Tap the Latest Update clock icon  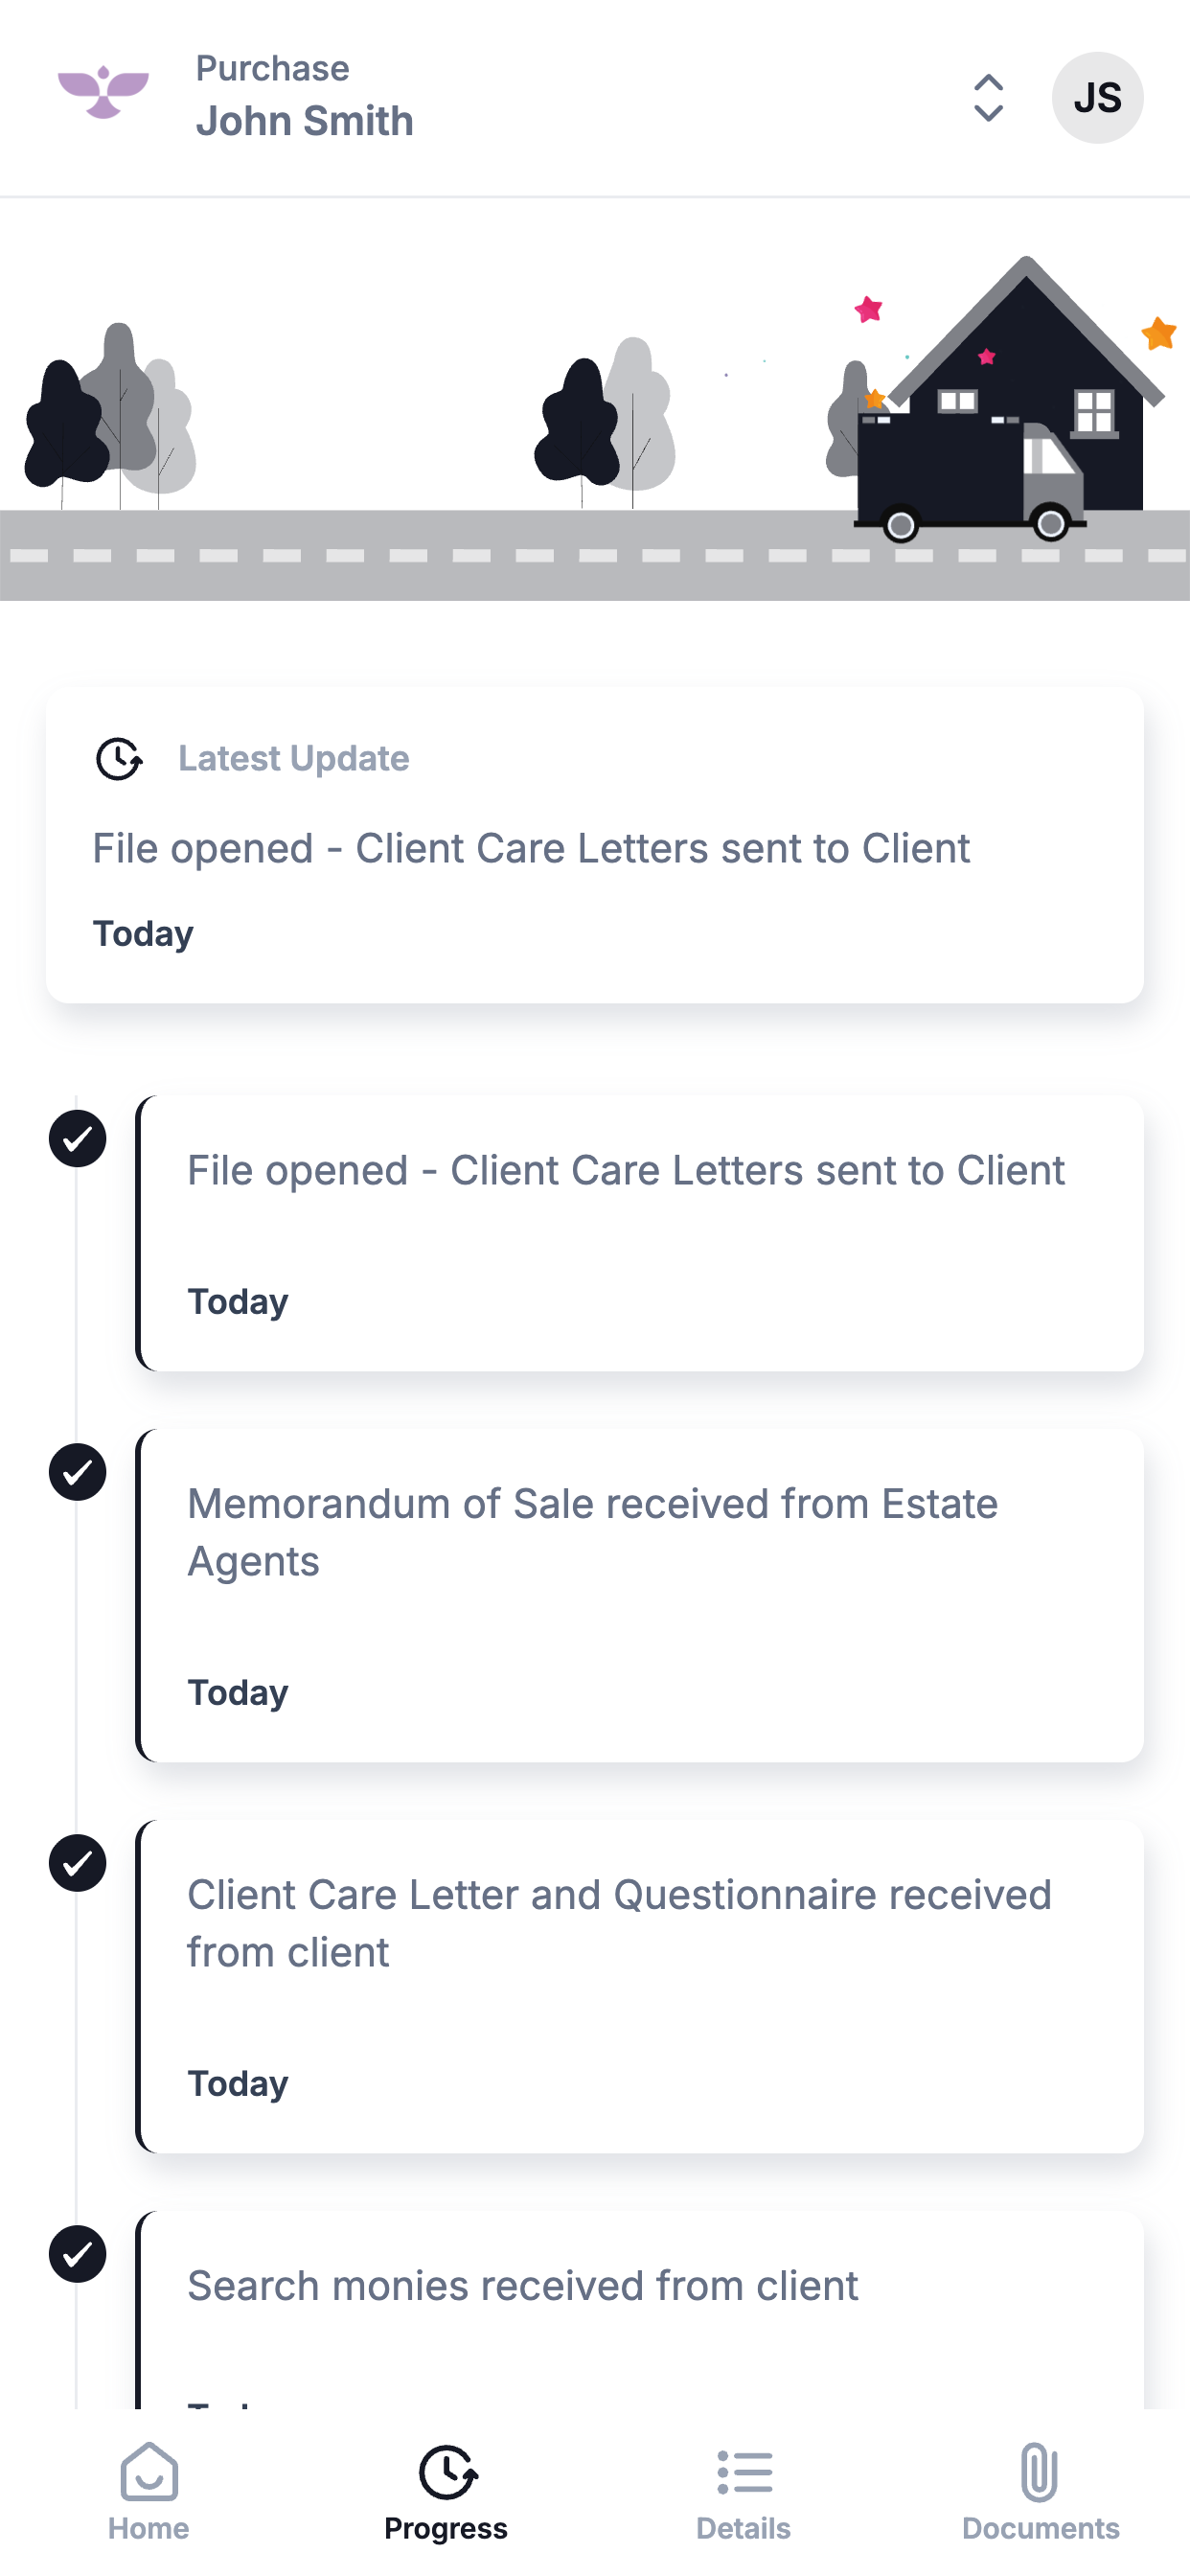119,759
